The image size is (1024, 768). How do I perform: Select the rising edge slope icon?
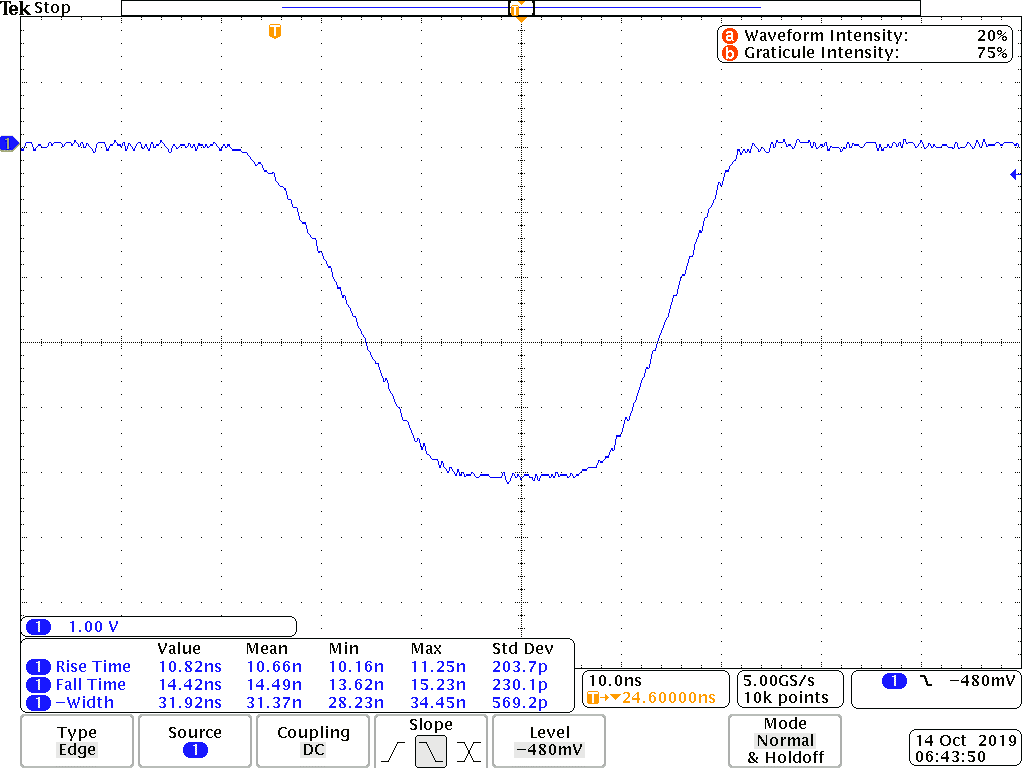[x=393, y=751]
